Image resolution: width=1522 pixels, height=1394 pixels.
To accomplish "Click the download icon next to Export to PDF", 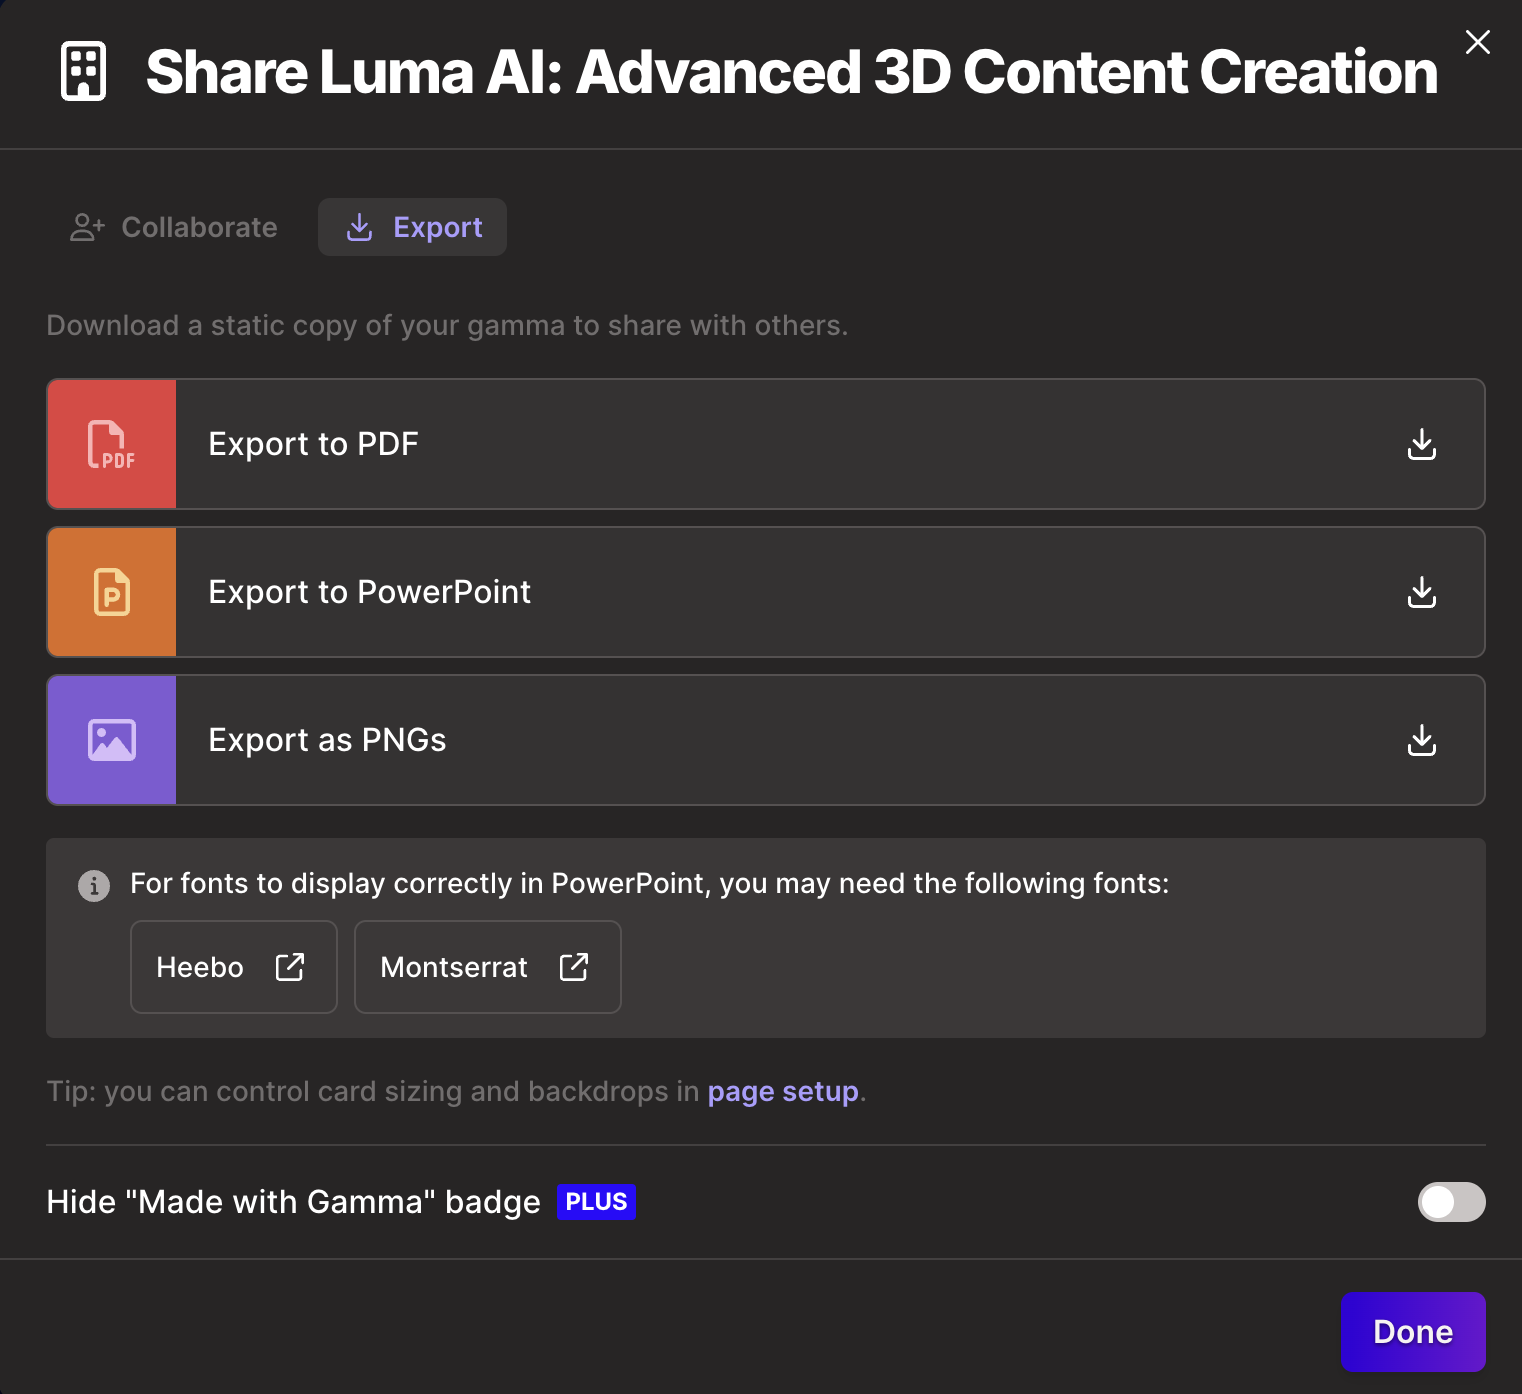I will click(x=1421, y=444).
